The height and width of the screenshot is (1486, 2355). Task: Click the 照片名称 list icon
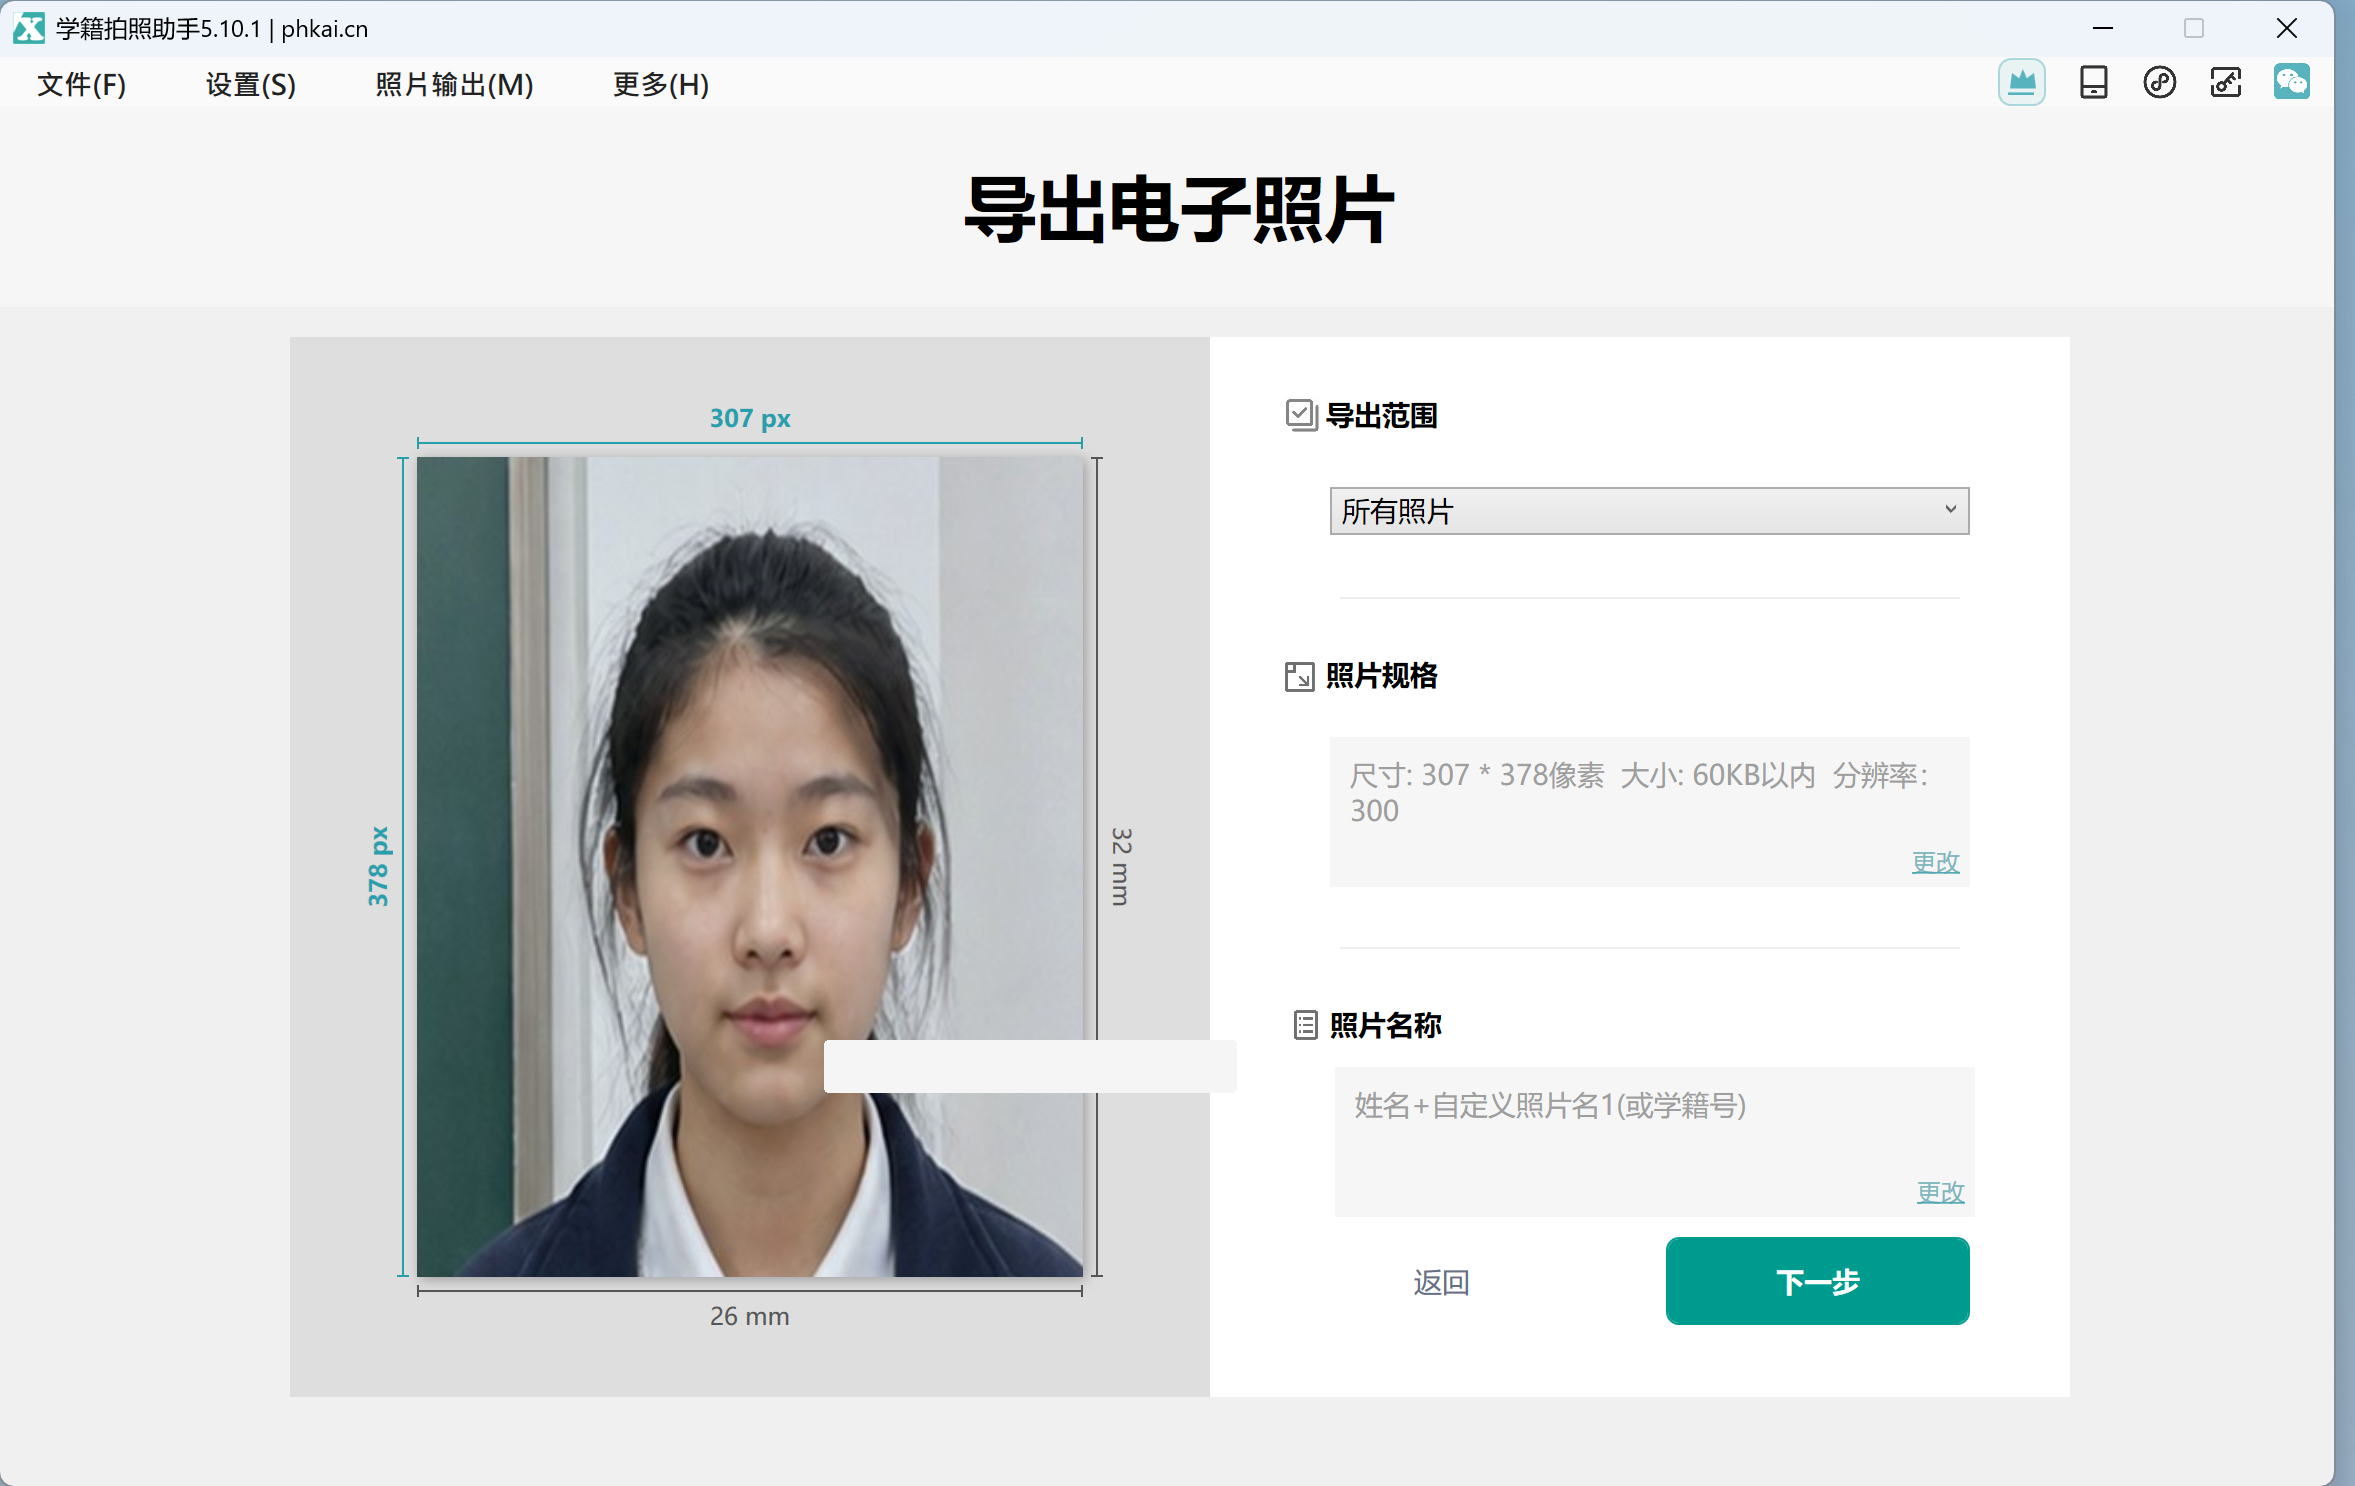1305,1025
